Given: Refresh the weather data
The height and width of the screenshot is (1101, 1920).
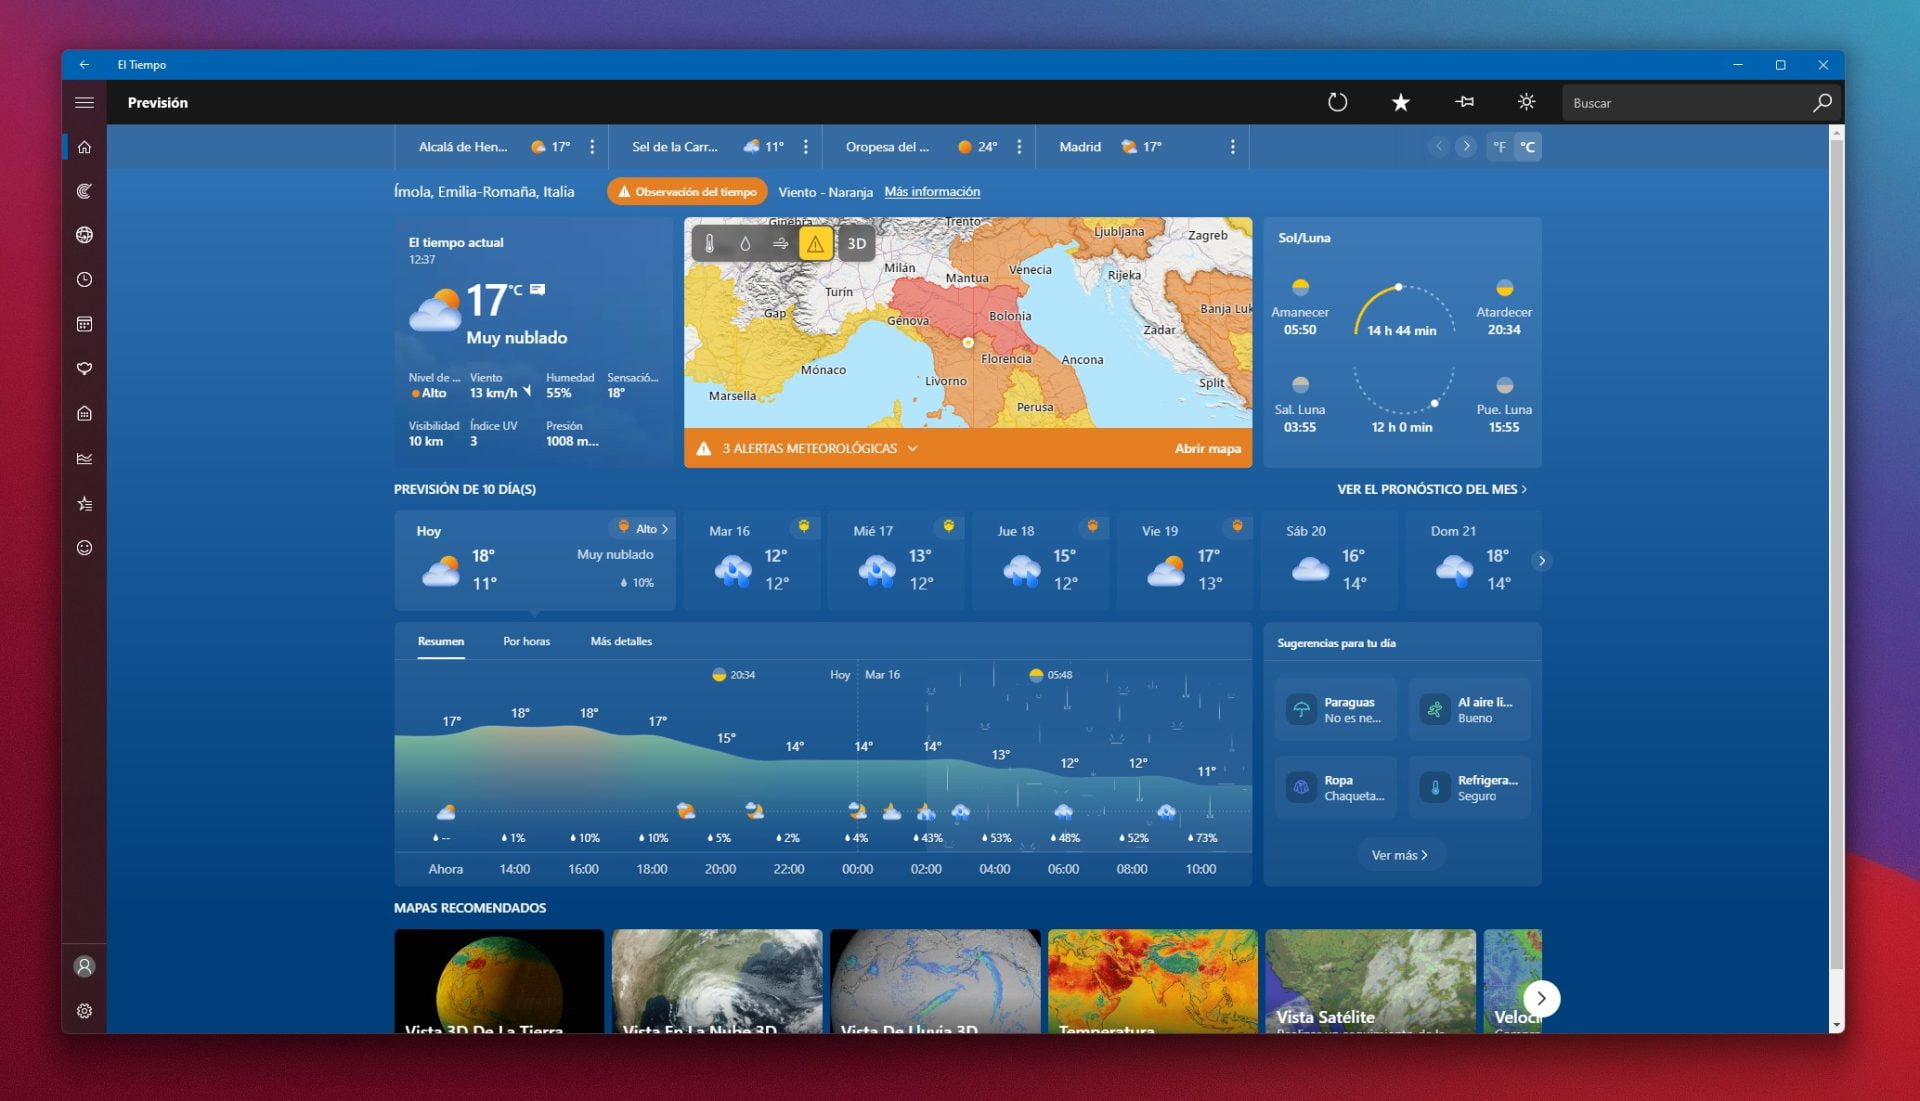Looking at the screenshot, I should [x=1338, y=102].
